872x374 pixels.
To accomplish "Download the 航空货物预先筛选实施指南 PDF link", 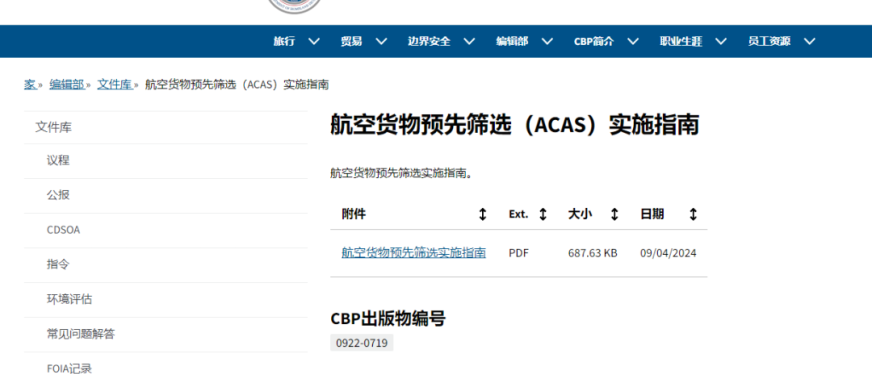I will click(x=414, y=253).
